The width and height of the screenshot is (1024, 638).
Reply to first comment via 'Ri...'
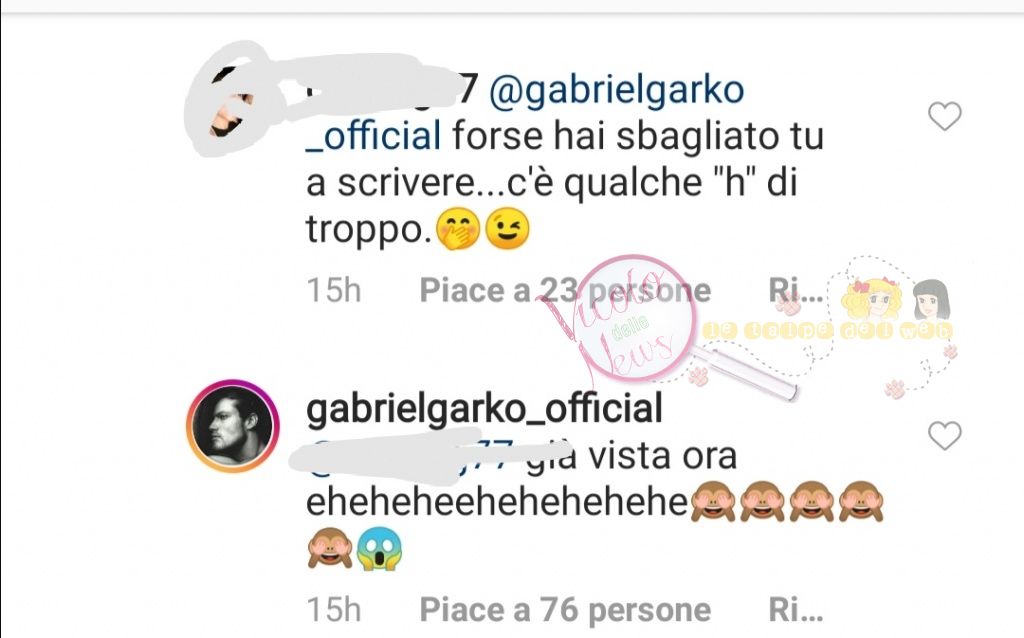tap(795, 290)
